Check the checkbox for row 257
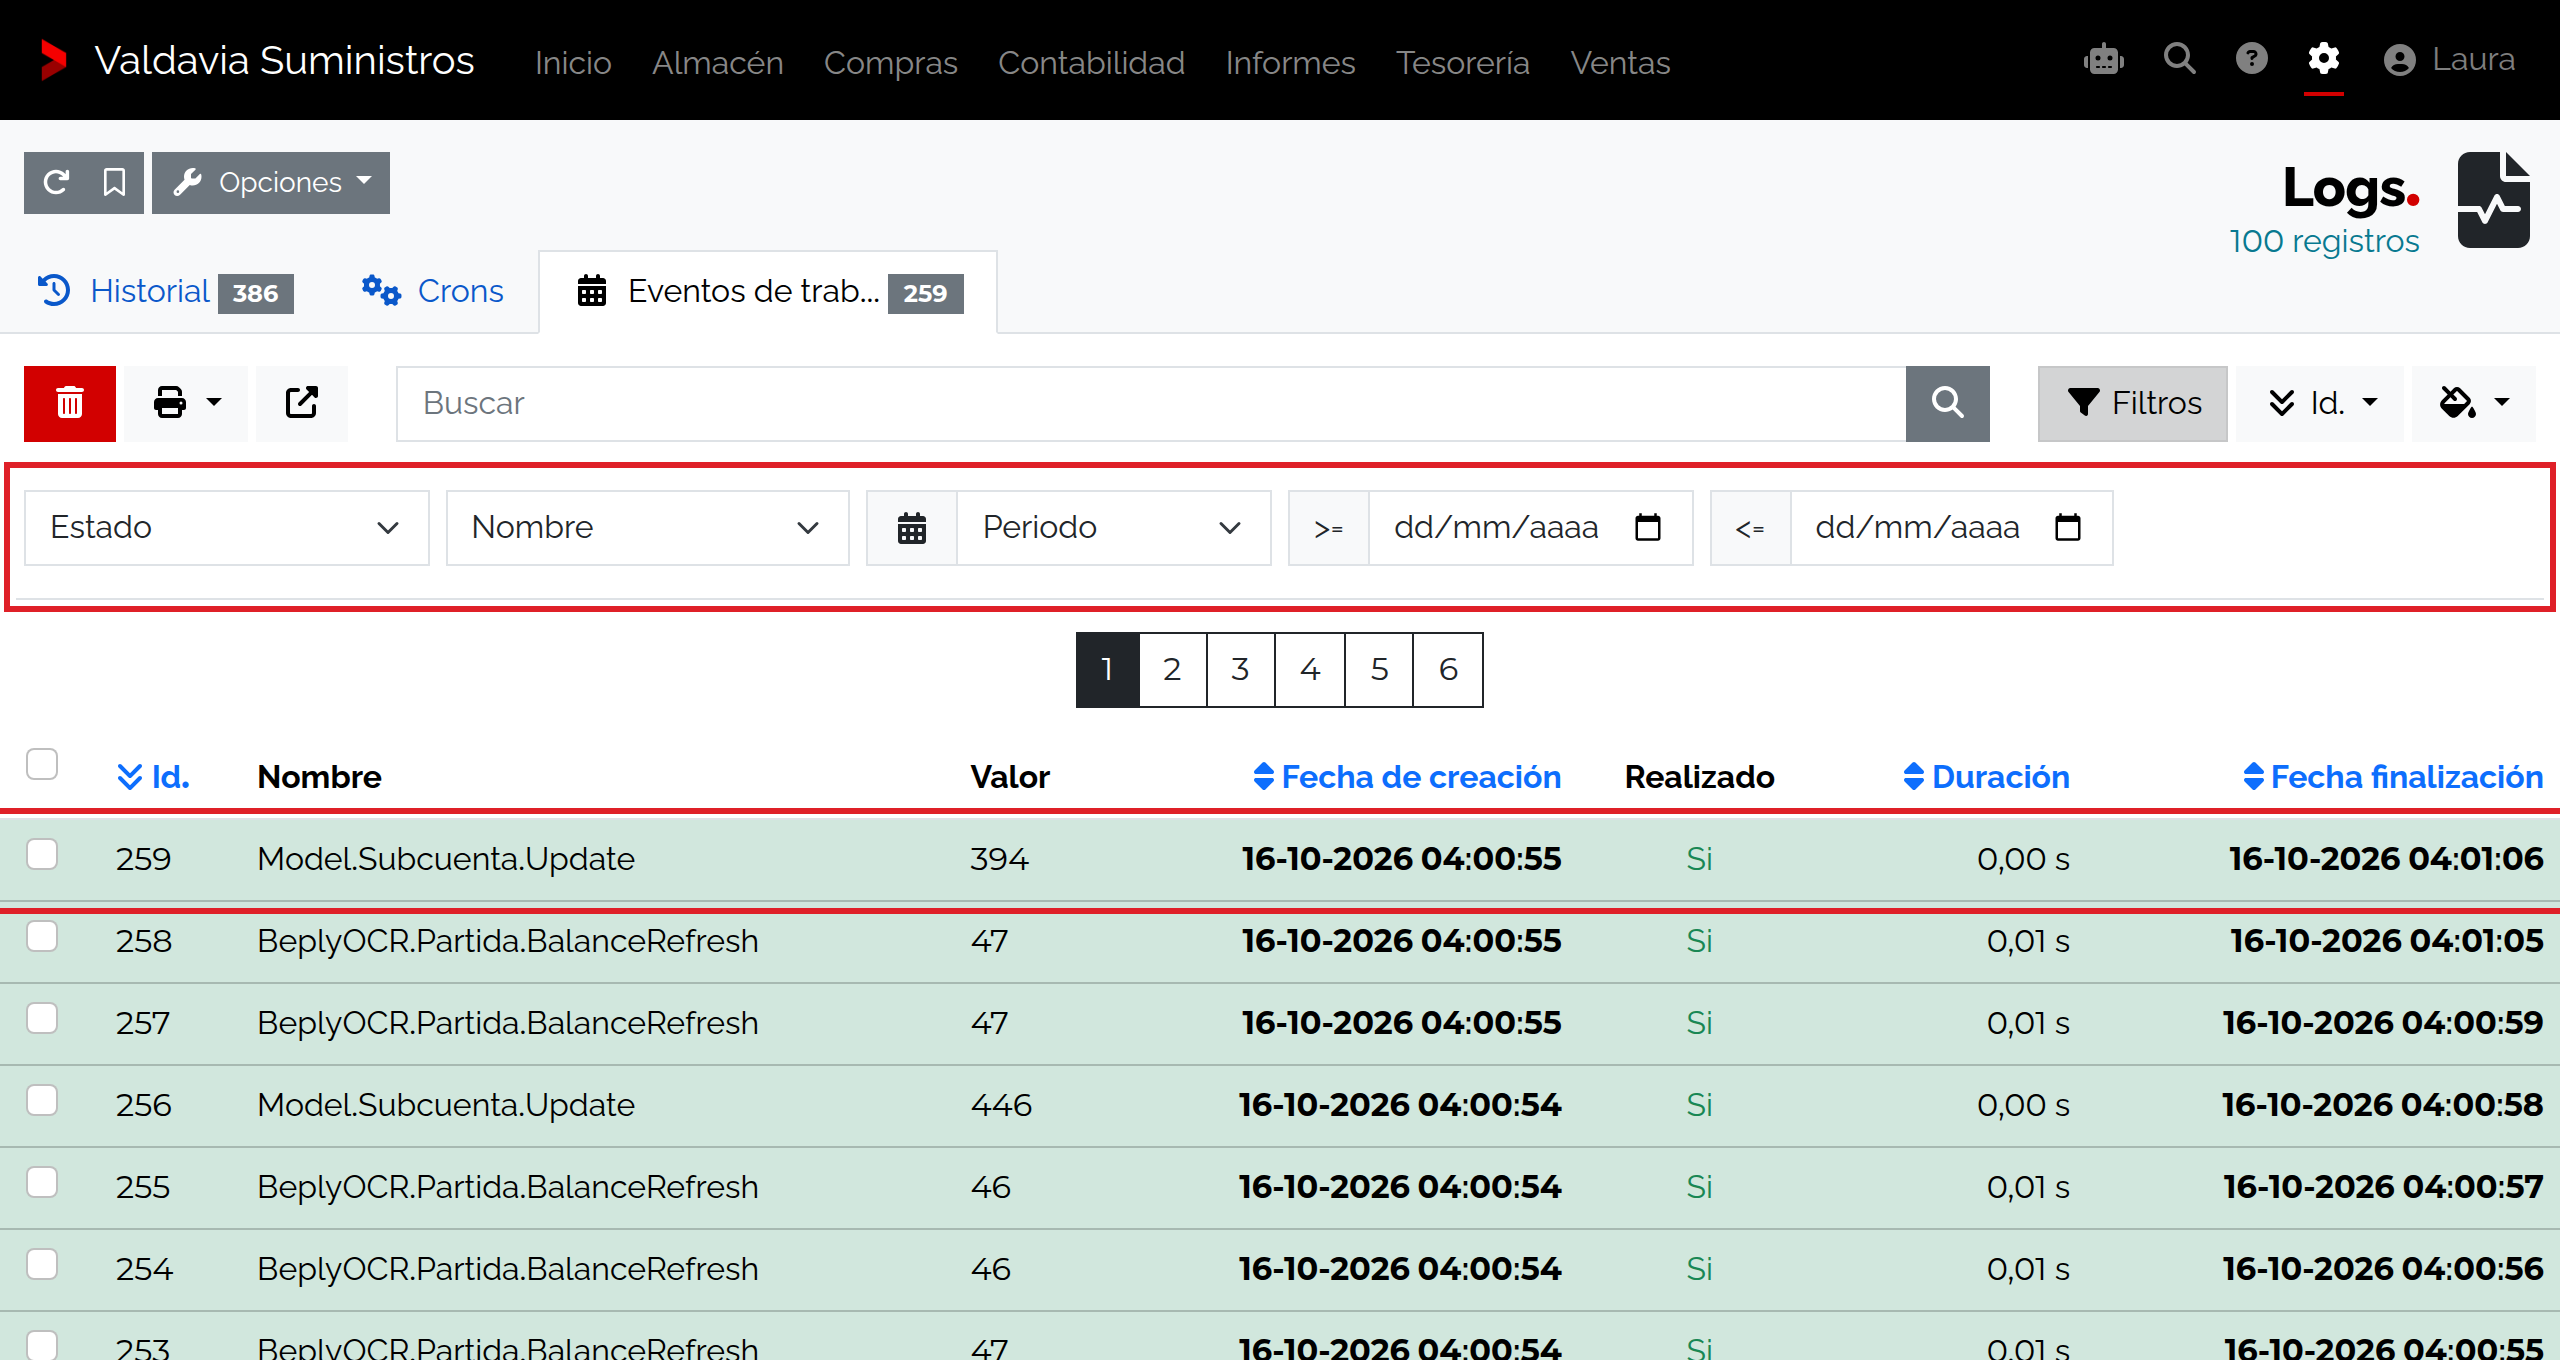The width and height of the screenshot is (2560, 1360). [x=42, y=1019]
